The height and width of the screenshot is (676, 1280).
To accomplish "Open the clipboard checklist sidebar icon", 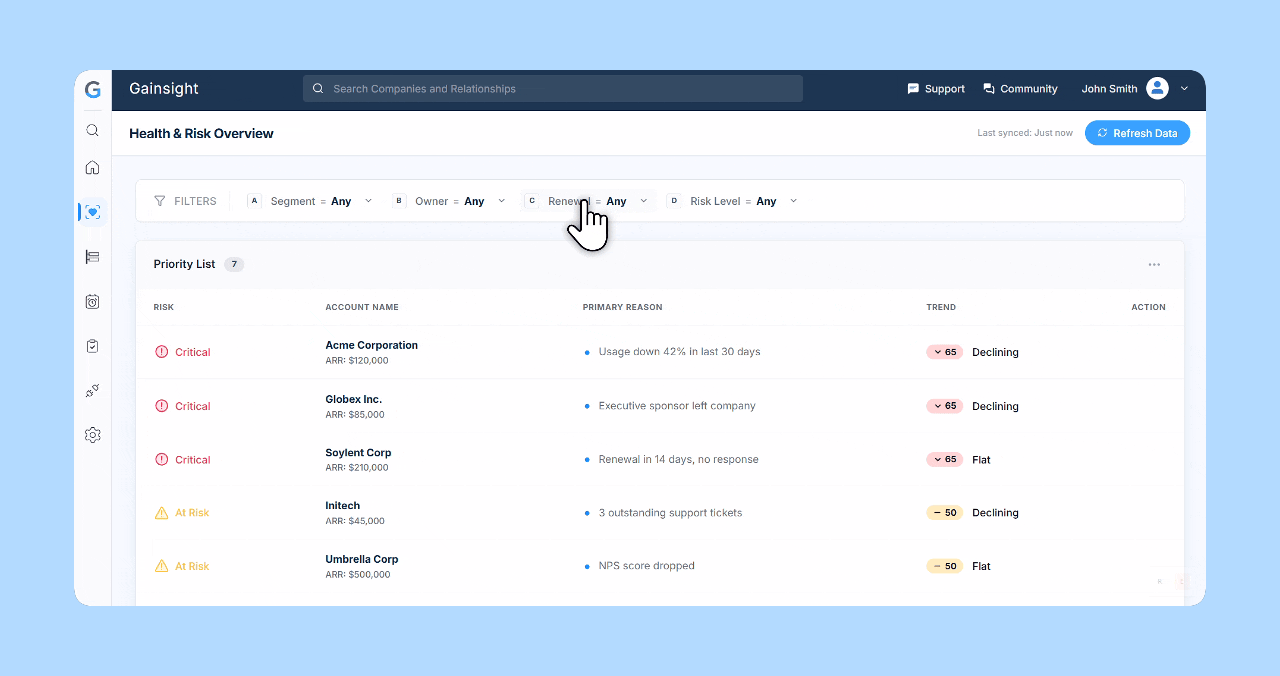I will tap(92, 345).
